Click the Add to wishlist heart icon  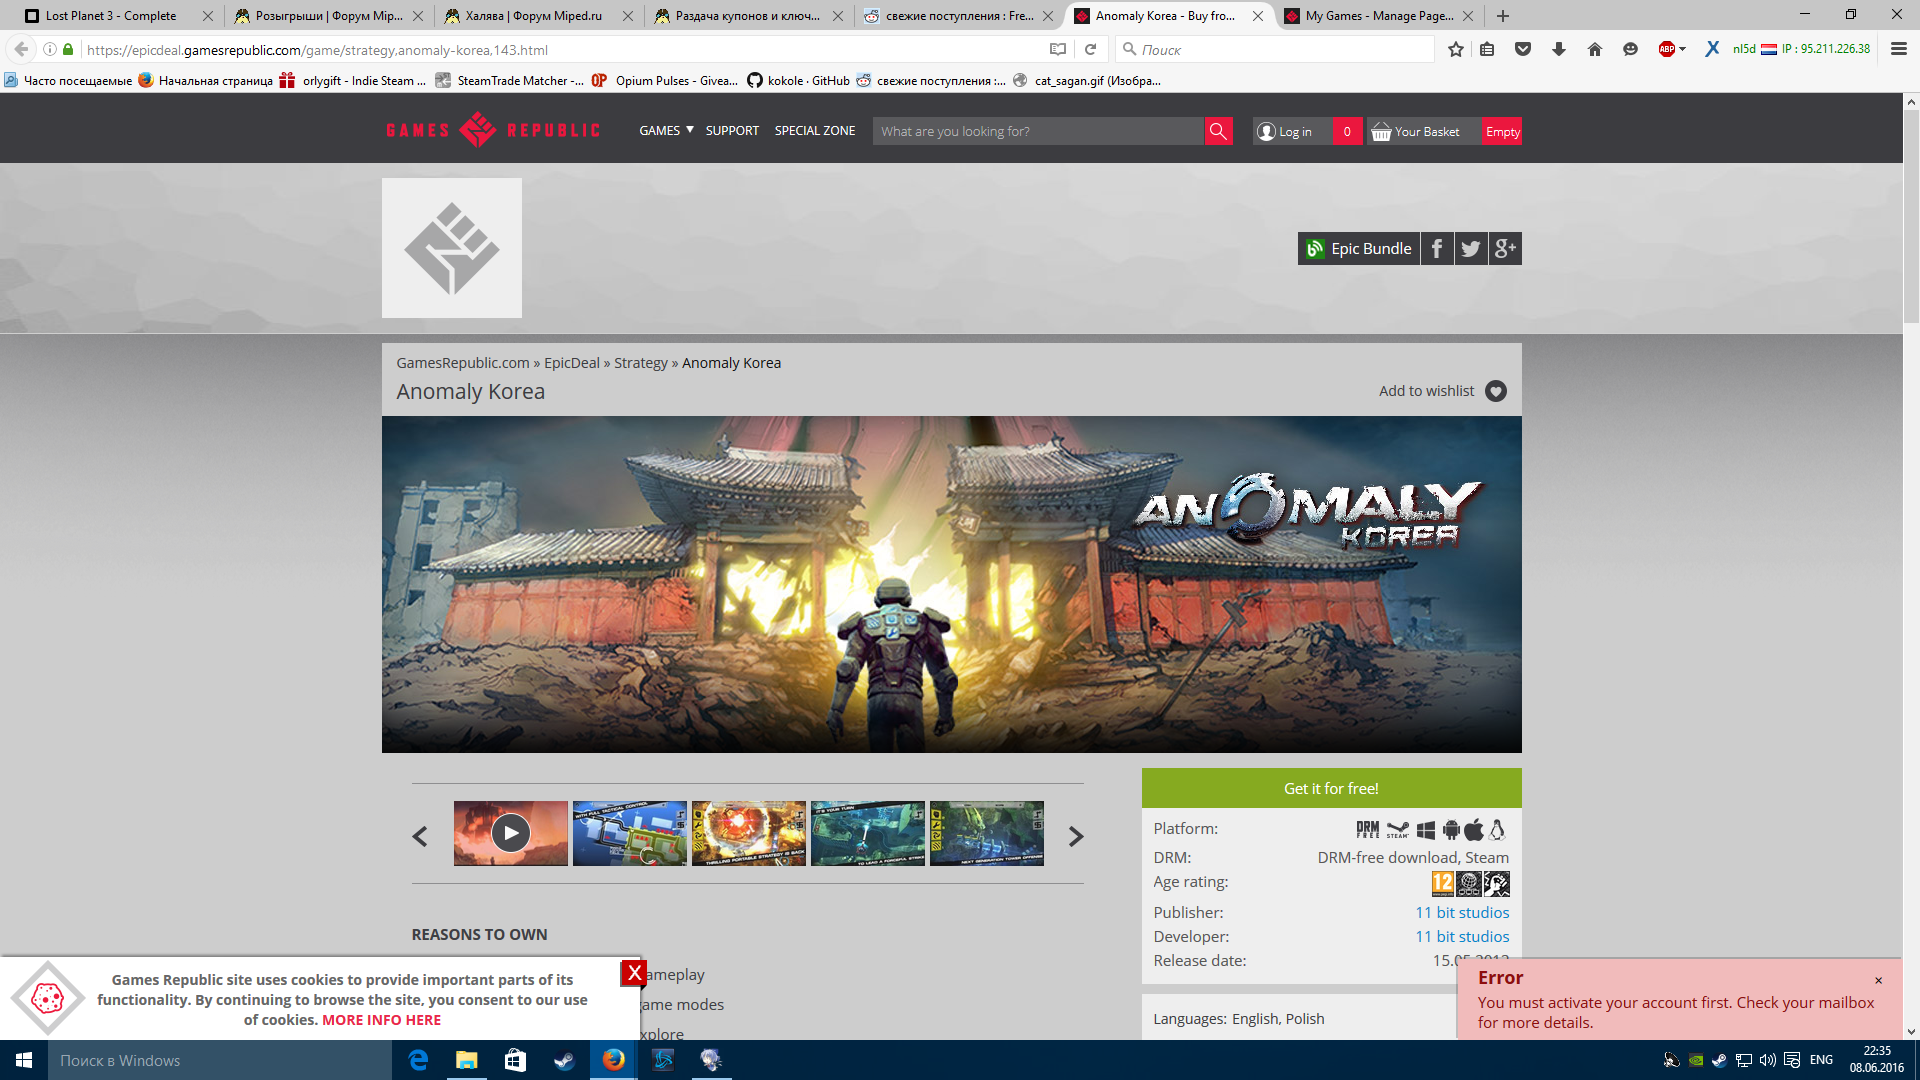tap(1496, 391)
